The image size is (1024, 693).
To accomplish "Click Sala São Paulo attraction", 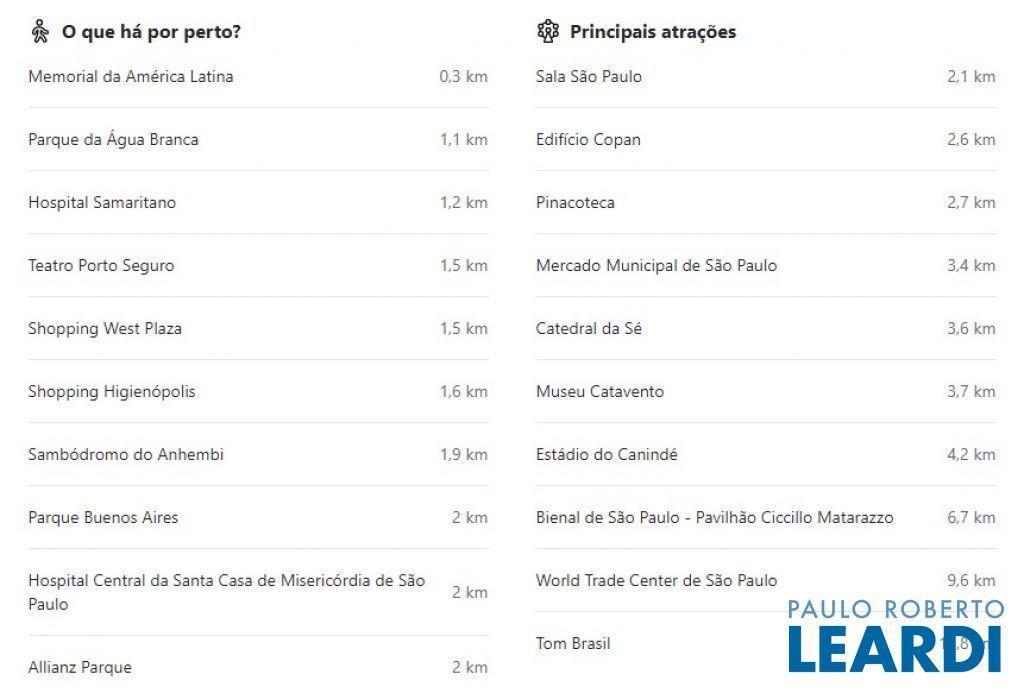I will coord(589,76).
